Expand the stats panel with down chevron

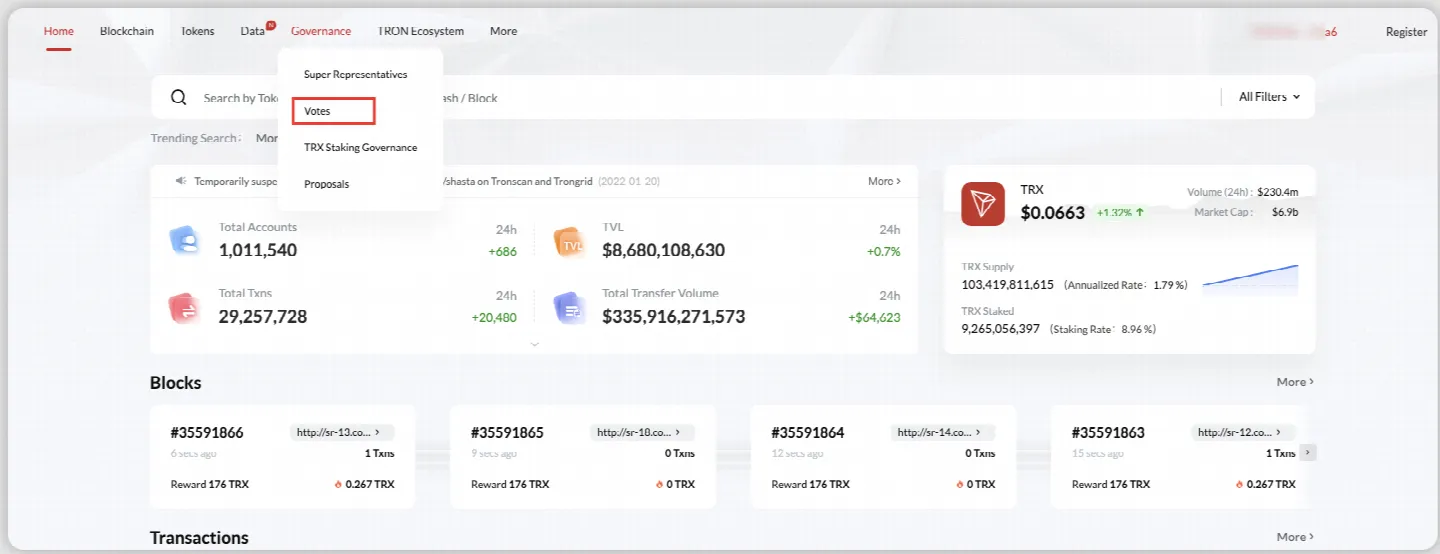pos(534,344)
